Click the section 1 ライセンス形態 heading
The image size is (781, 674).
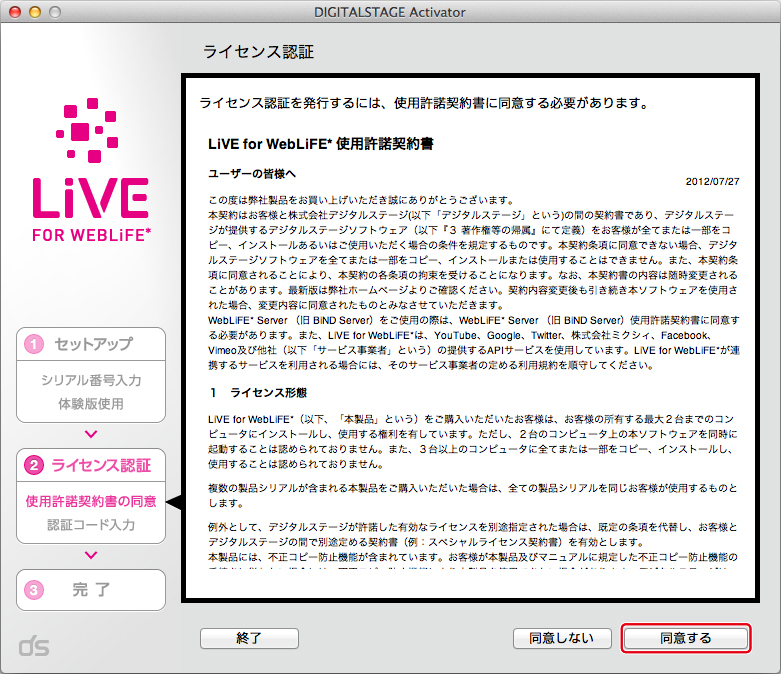(258, 393)
